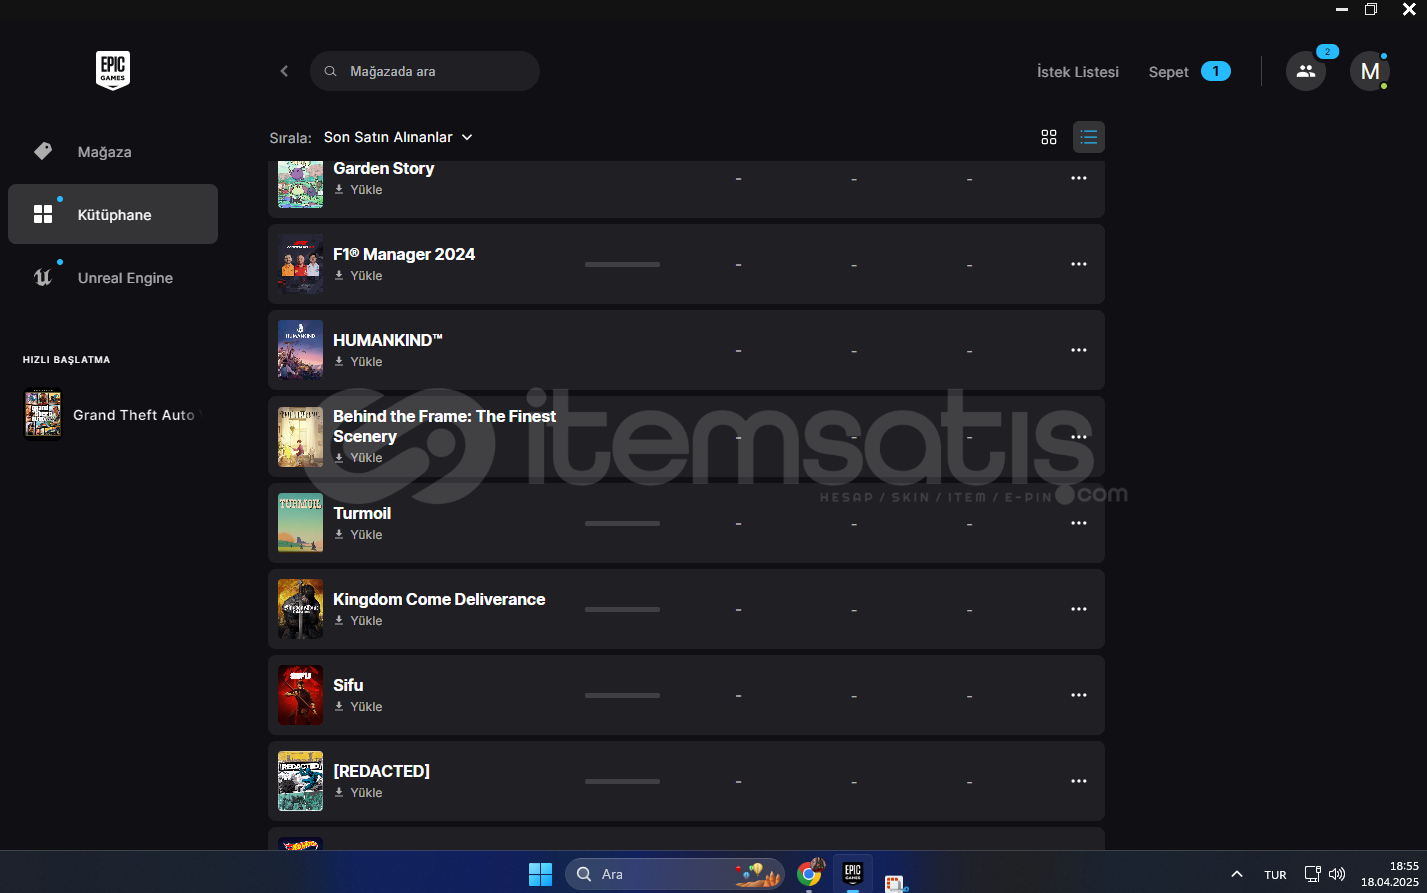Open more options for Kingdom Come Deliverance

1079,609
